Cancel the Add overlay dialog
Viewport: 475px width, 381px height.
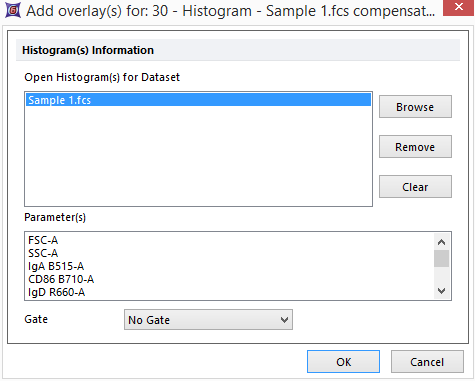(x=427, y=362)
